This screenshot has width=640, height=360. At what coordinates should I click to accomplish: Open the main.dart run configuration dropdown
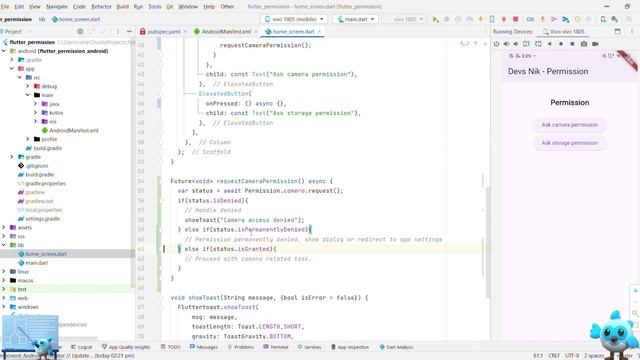tap(356, 19)
